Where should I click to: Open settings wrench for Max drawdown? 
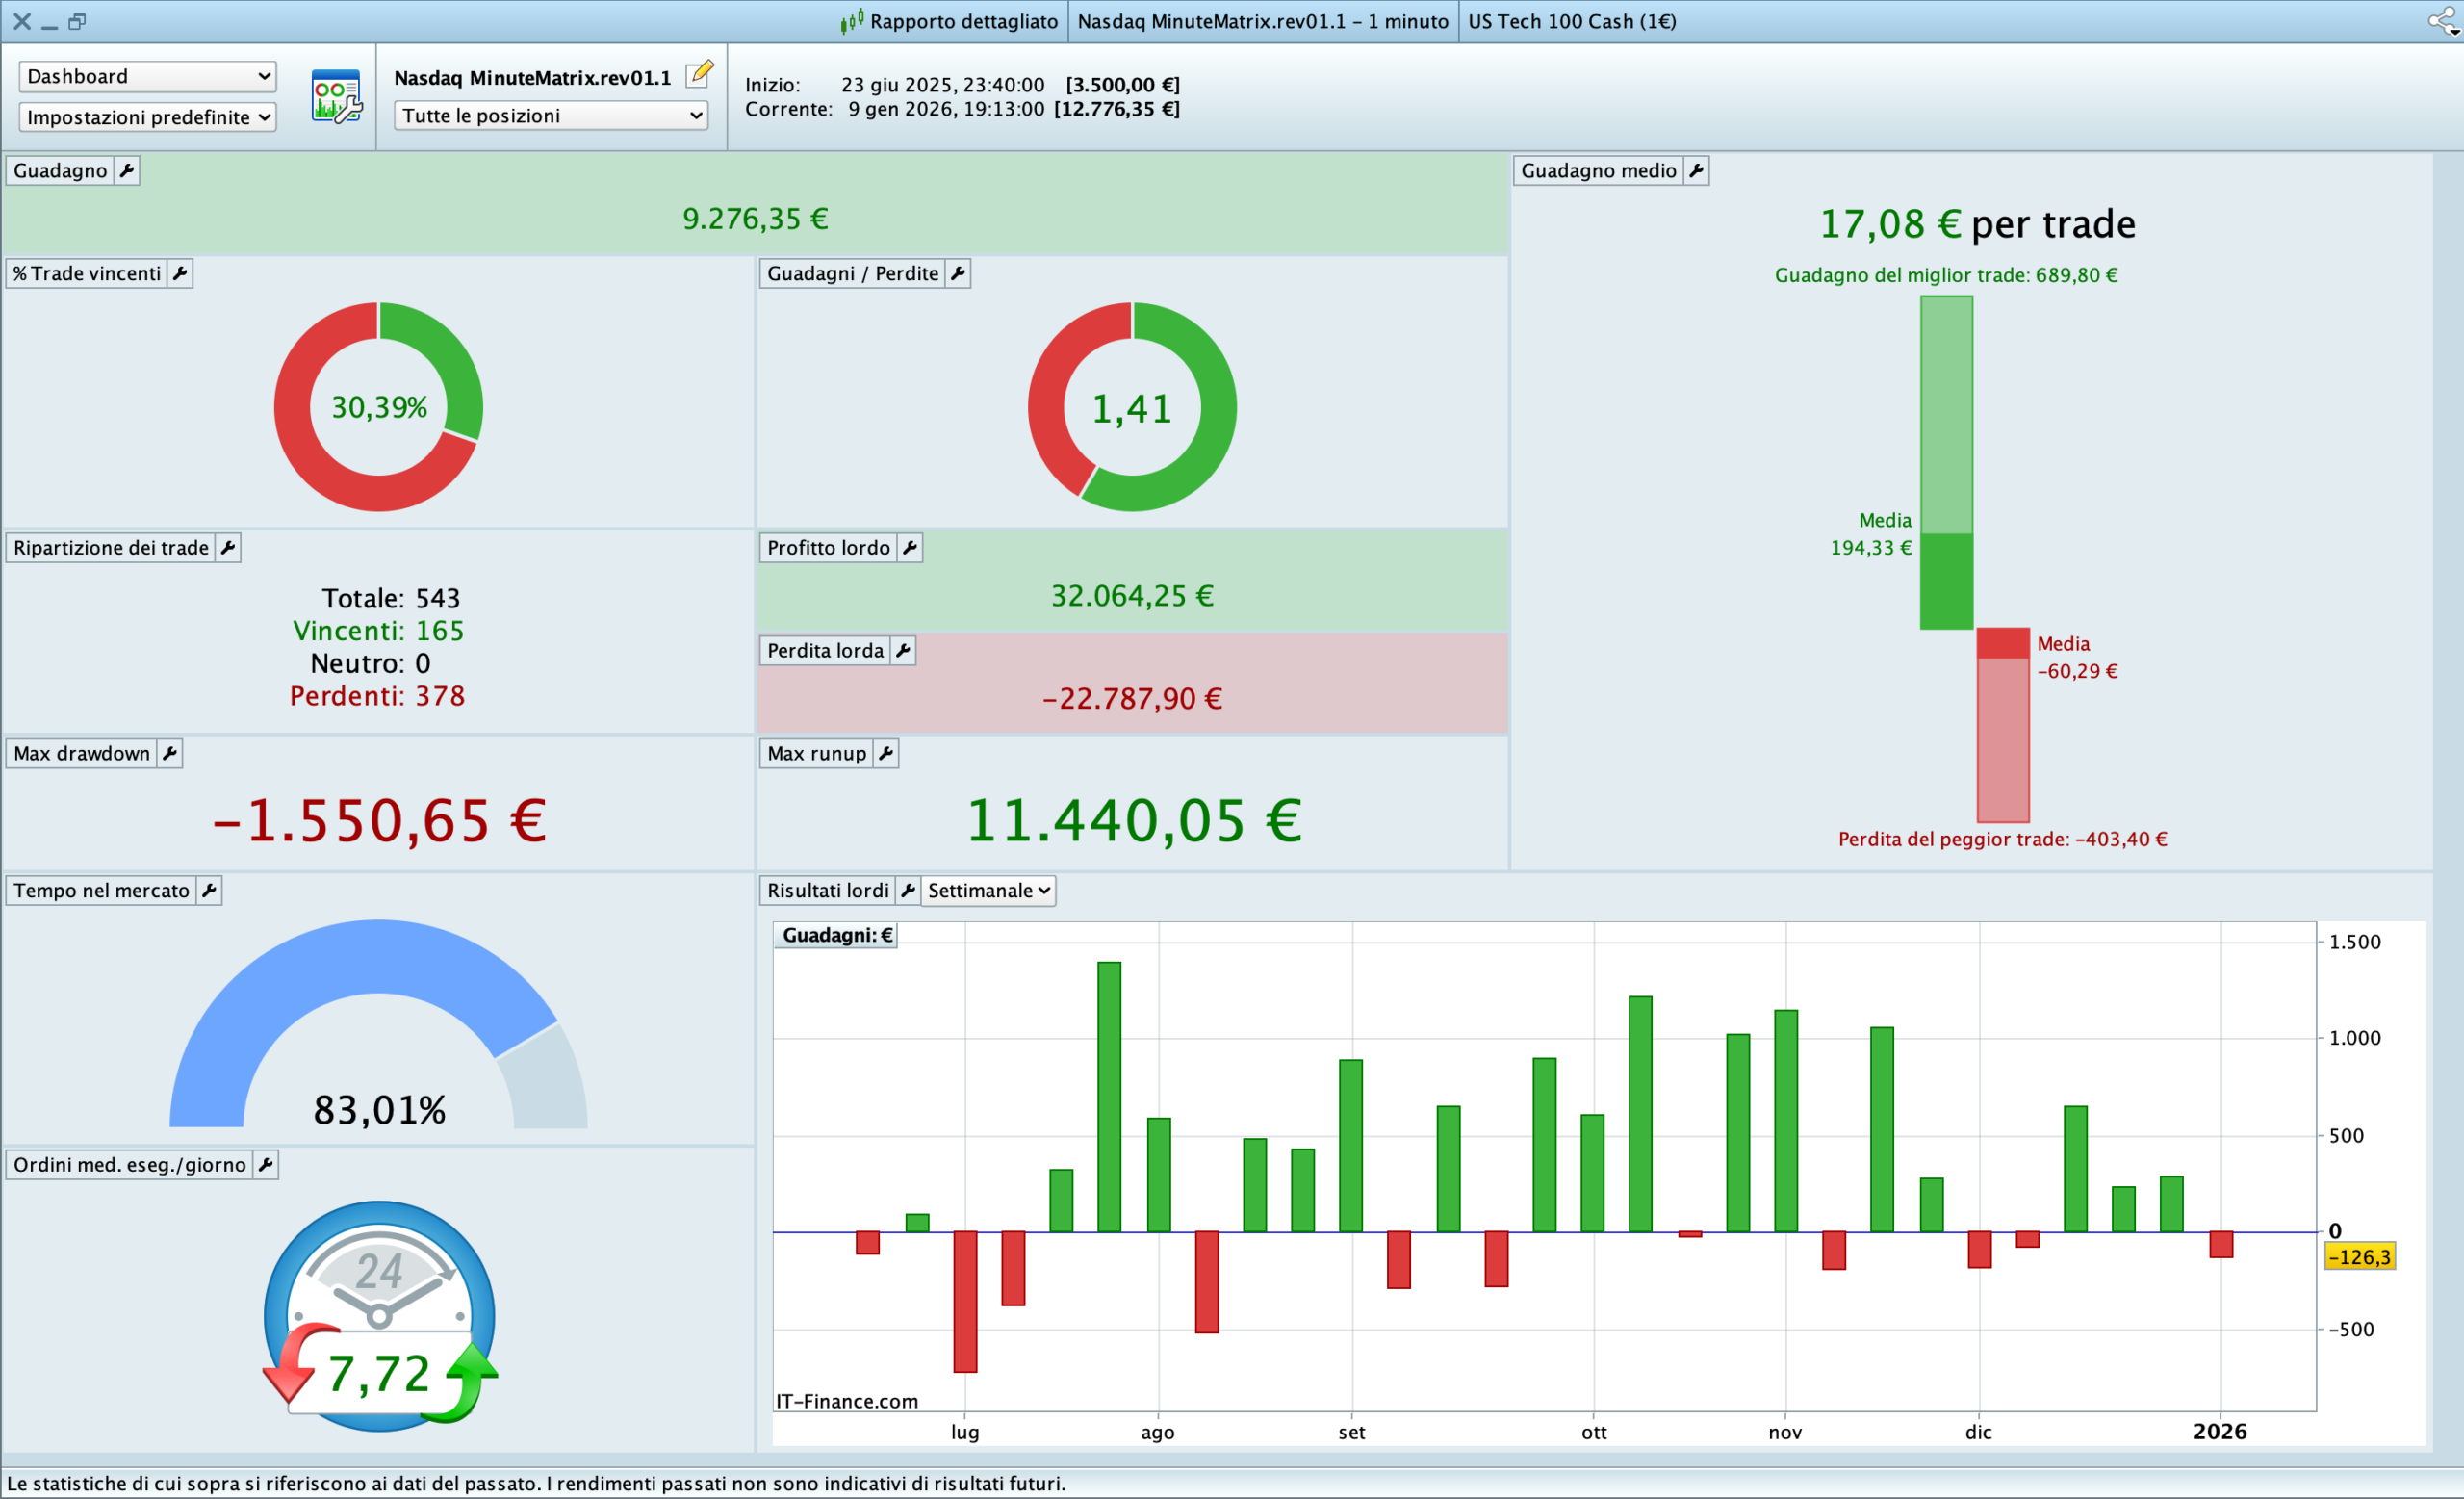tap(170, 754)
